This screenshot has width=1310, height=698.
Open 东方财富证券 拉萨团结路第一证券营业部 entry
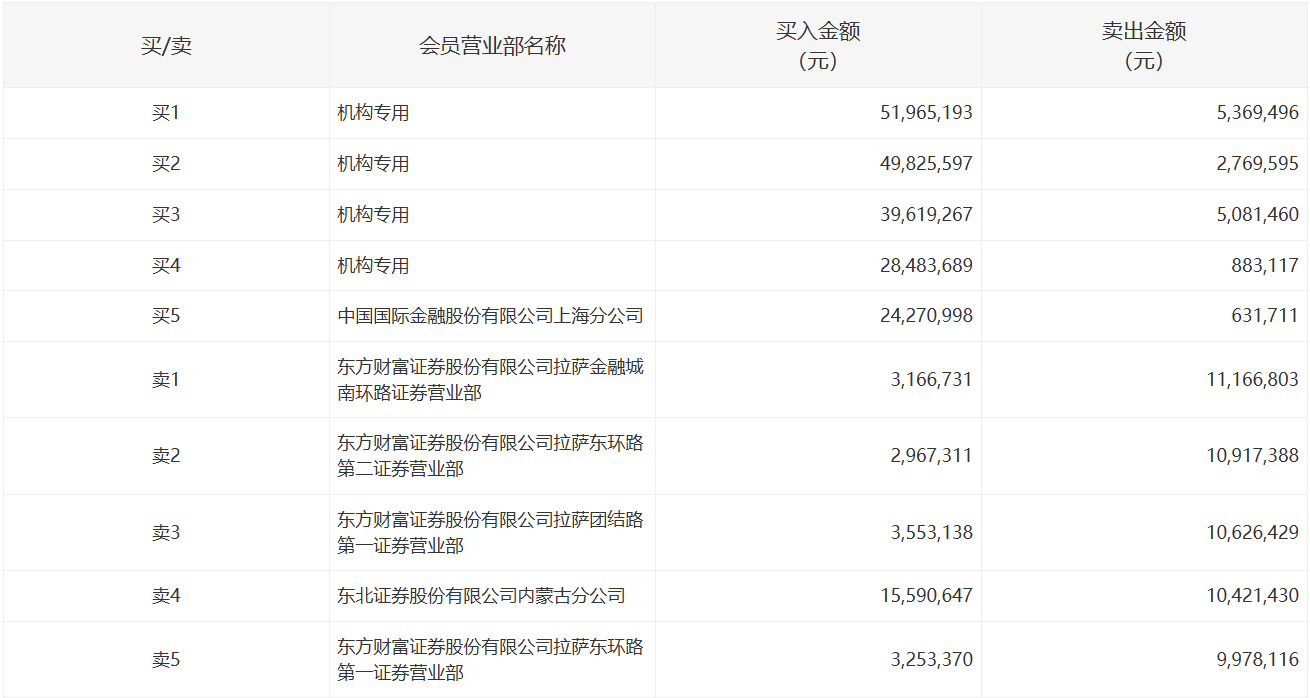coord(490,533)
